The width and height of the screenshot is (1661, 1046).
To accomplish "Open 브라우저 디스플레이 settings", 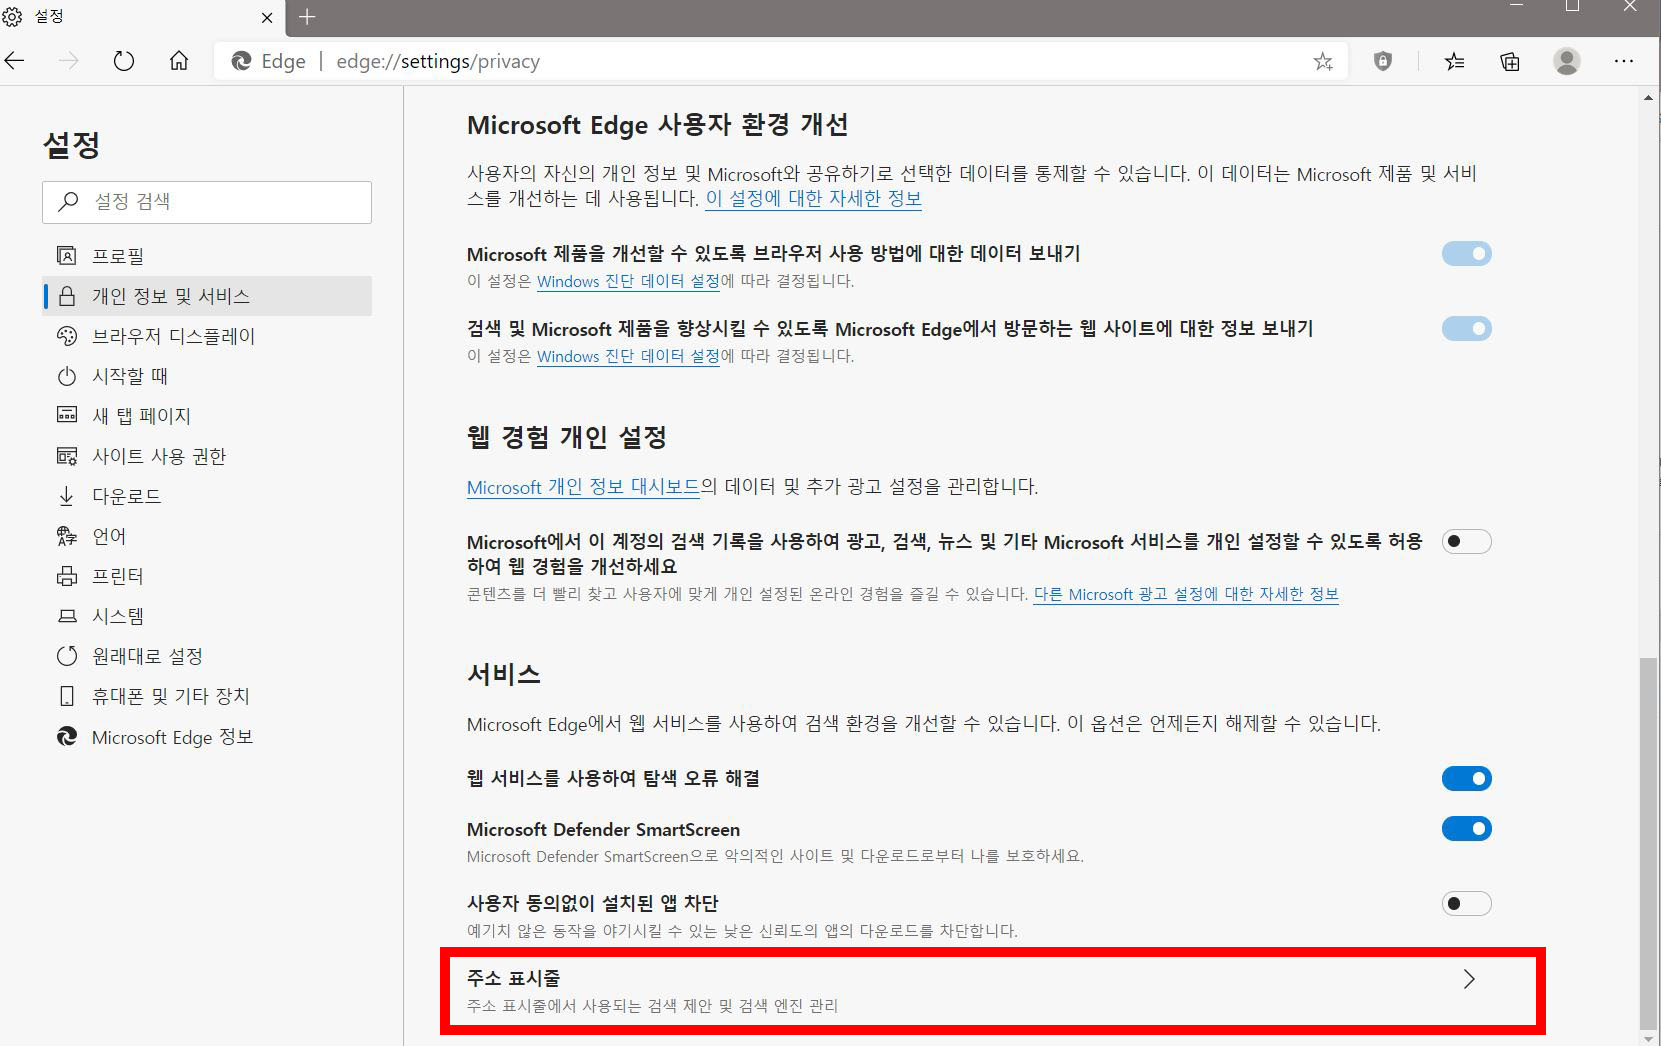I will (x=207, y=336).
